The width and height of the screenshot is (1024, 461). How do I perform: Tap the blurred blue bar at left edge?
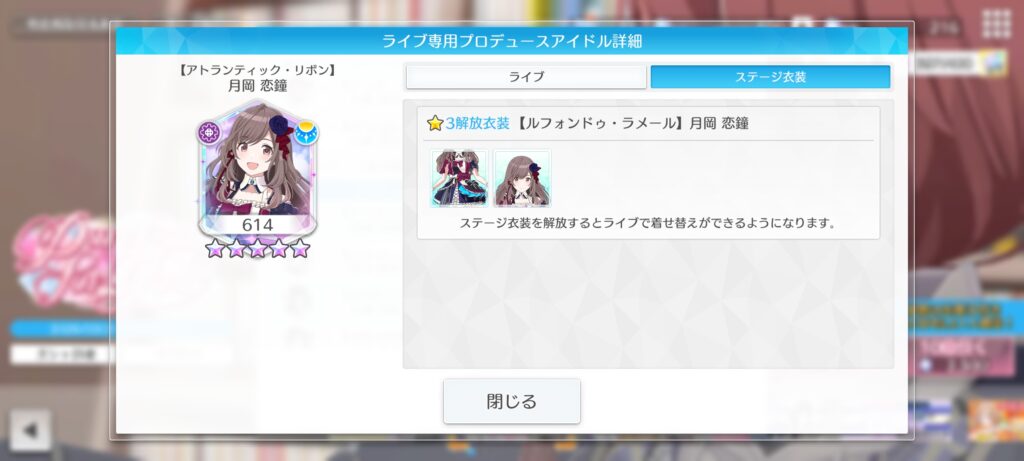(x=63, y=328)
